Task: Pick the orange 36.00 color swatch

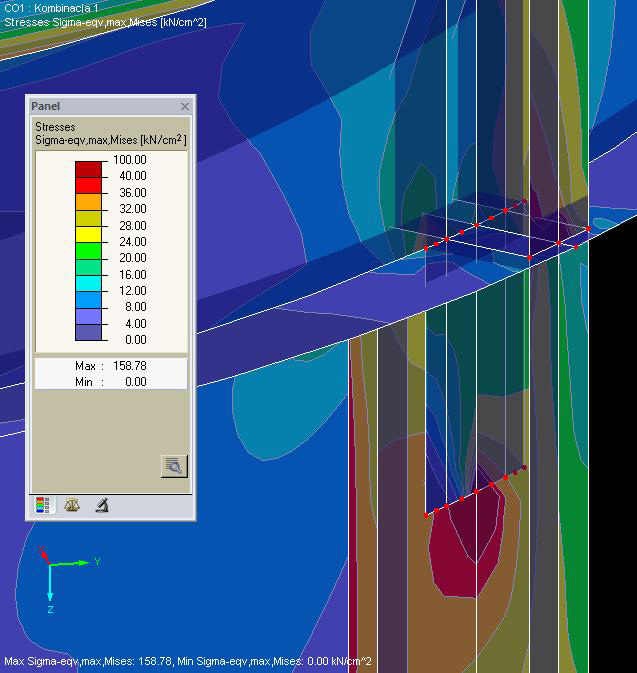Action: 88,202
